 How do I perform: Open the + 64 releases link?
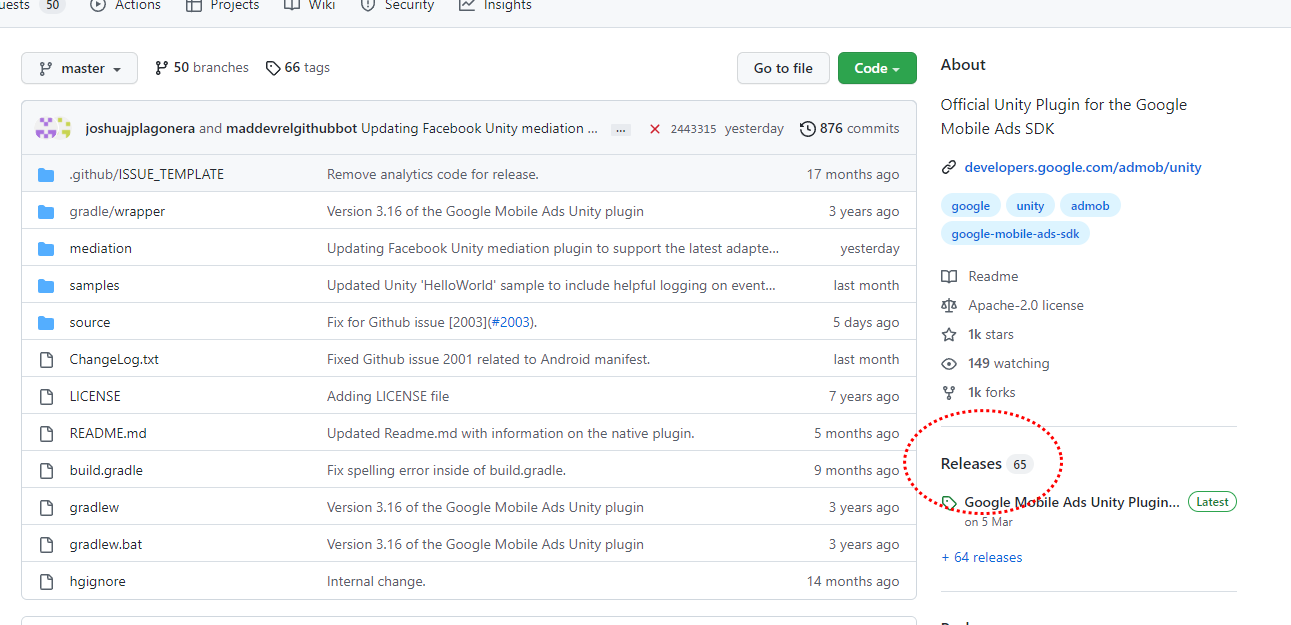tap(982, 557)
